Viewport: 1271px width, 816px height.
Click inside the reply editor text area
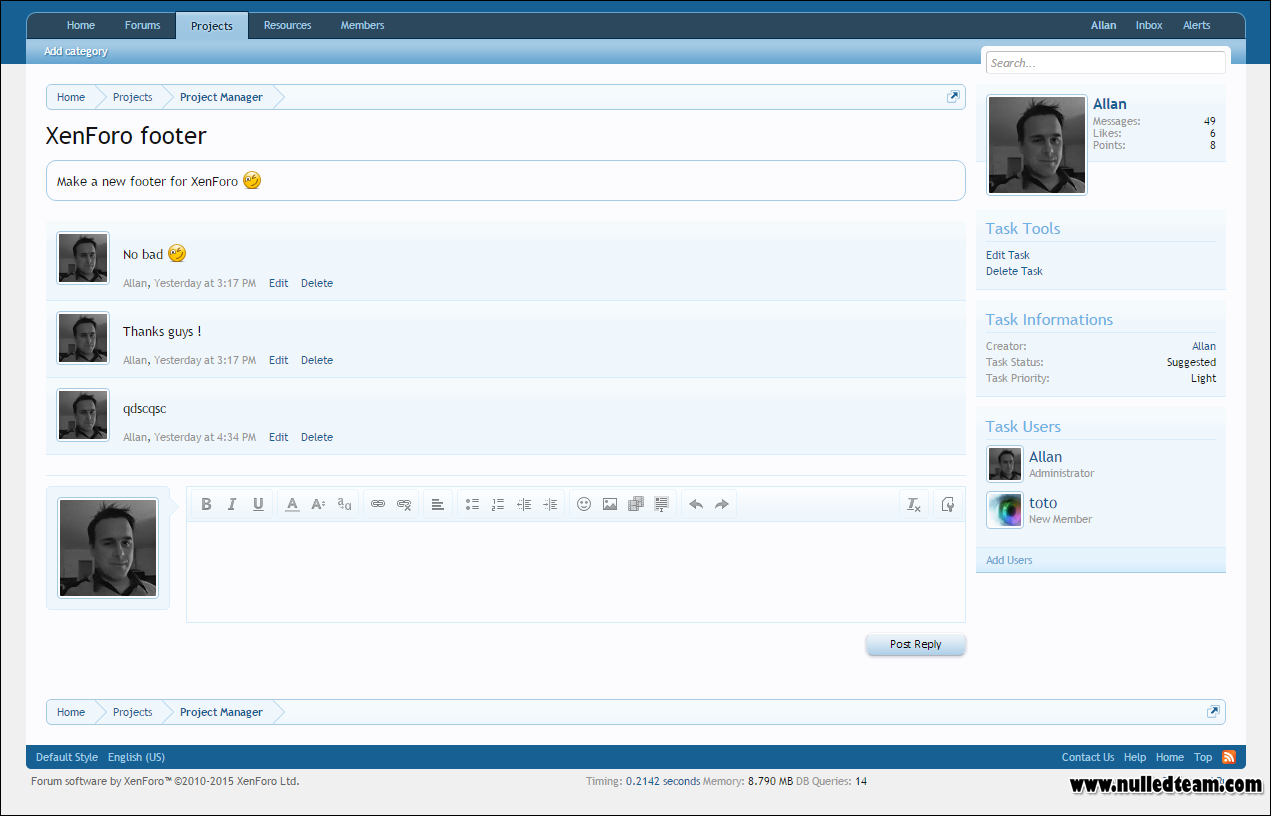tap(576, 571)
